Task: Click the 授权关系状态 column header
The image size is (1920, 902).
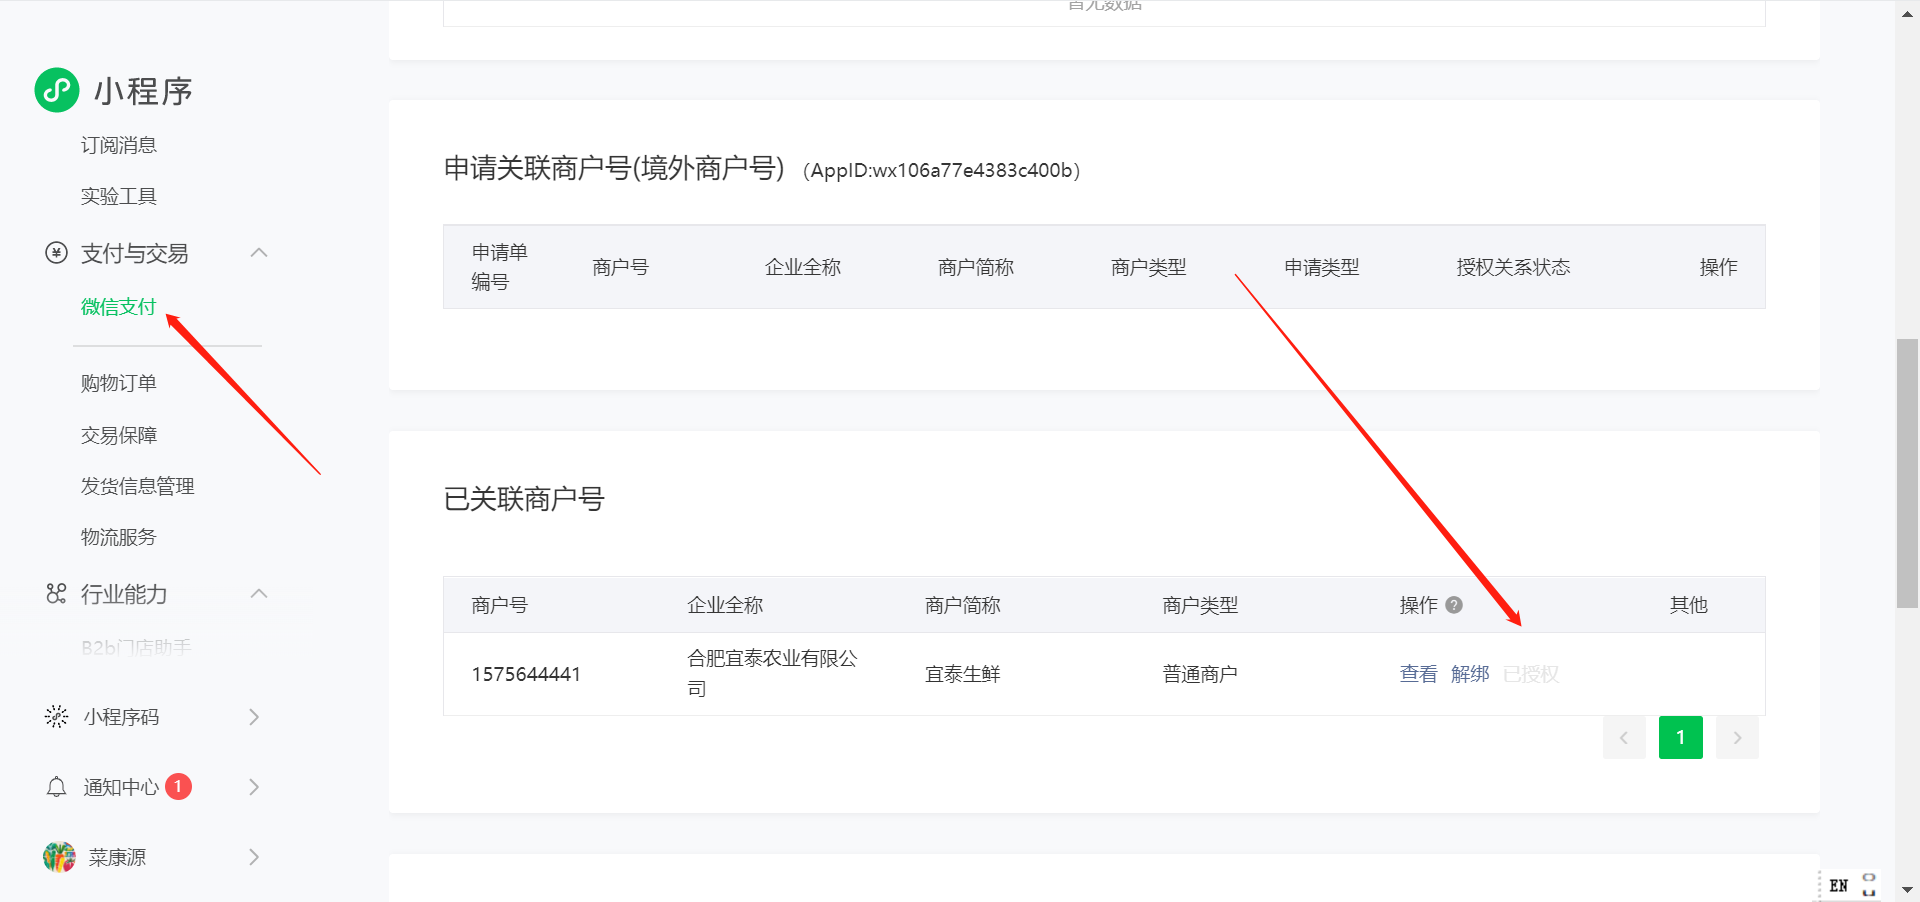Action: (x=1513, y=267)
